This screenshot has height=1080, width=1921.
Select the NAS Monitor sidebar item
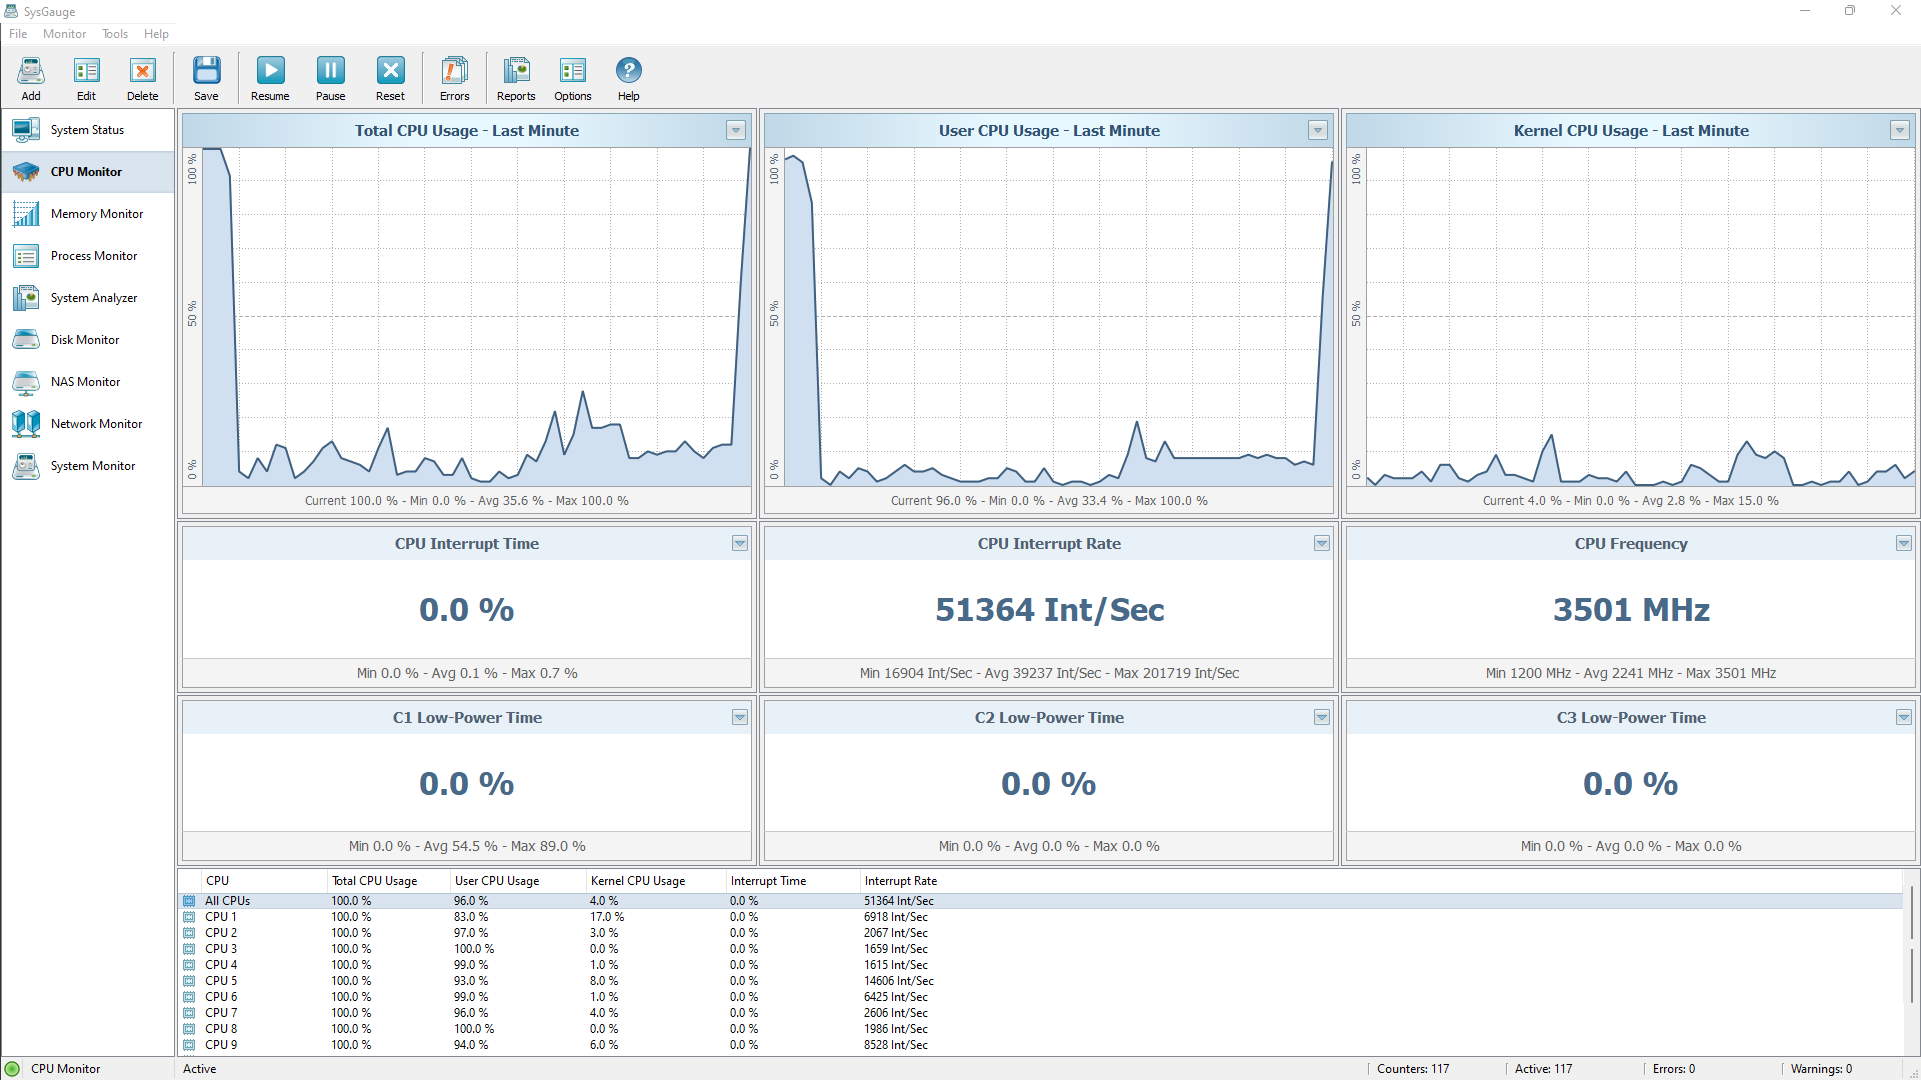tap(87, 381)
